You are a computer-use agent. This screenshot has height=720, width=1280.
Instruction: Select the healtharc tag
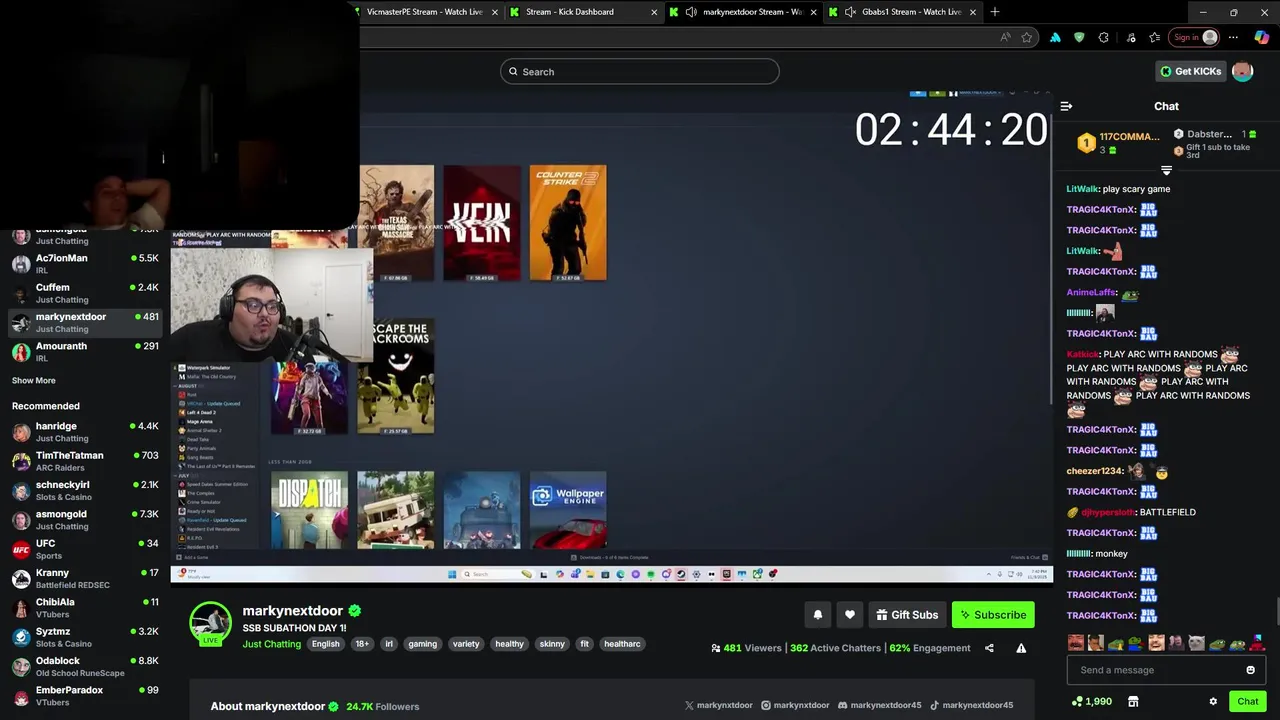pyautogui.click(x=622, y=644)
